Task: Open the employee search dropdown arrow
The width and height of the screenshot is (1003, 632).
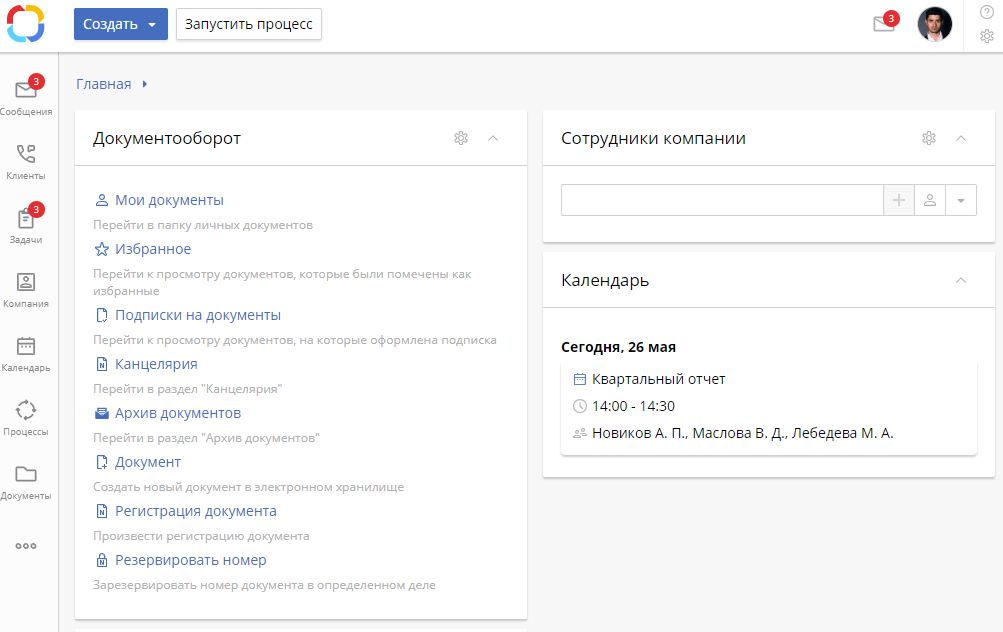Action: coord(961,200)
